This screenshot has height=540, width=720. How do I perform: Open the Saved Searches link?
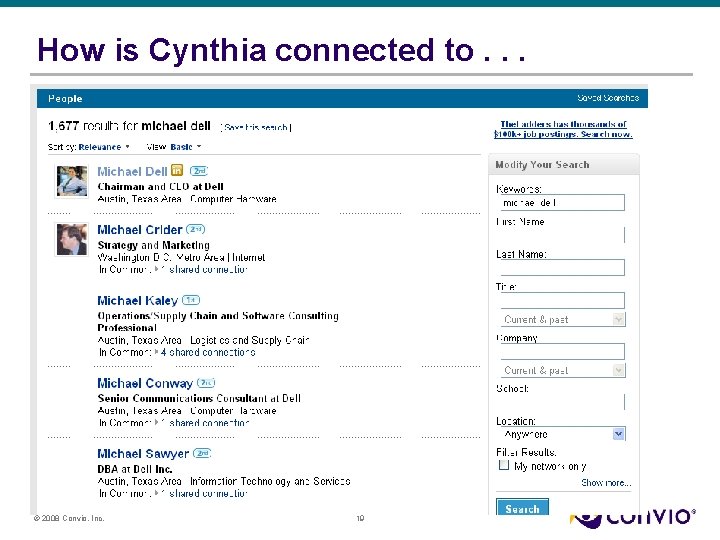click(x=608, y=98)
